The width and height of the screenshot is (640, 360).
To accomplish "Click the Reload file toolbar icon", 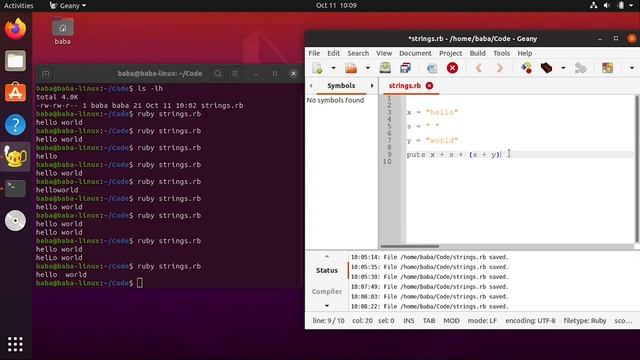I will pos(432,68).
